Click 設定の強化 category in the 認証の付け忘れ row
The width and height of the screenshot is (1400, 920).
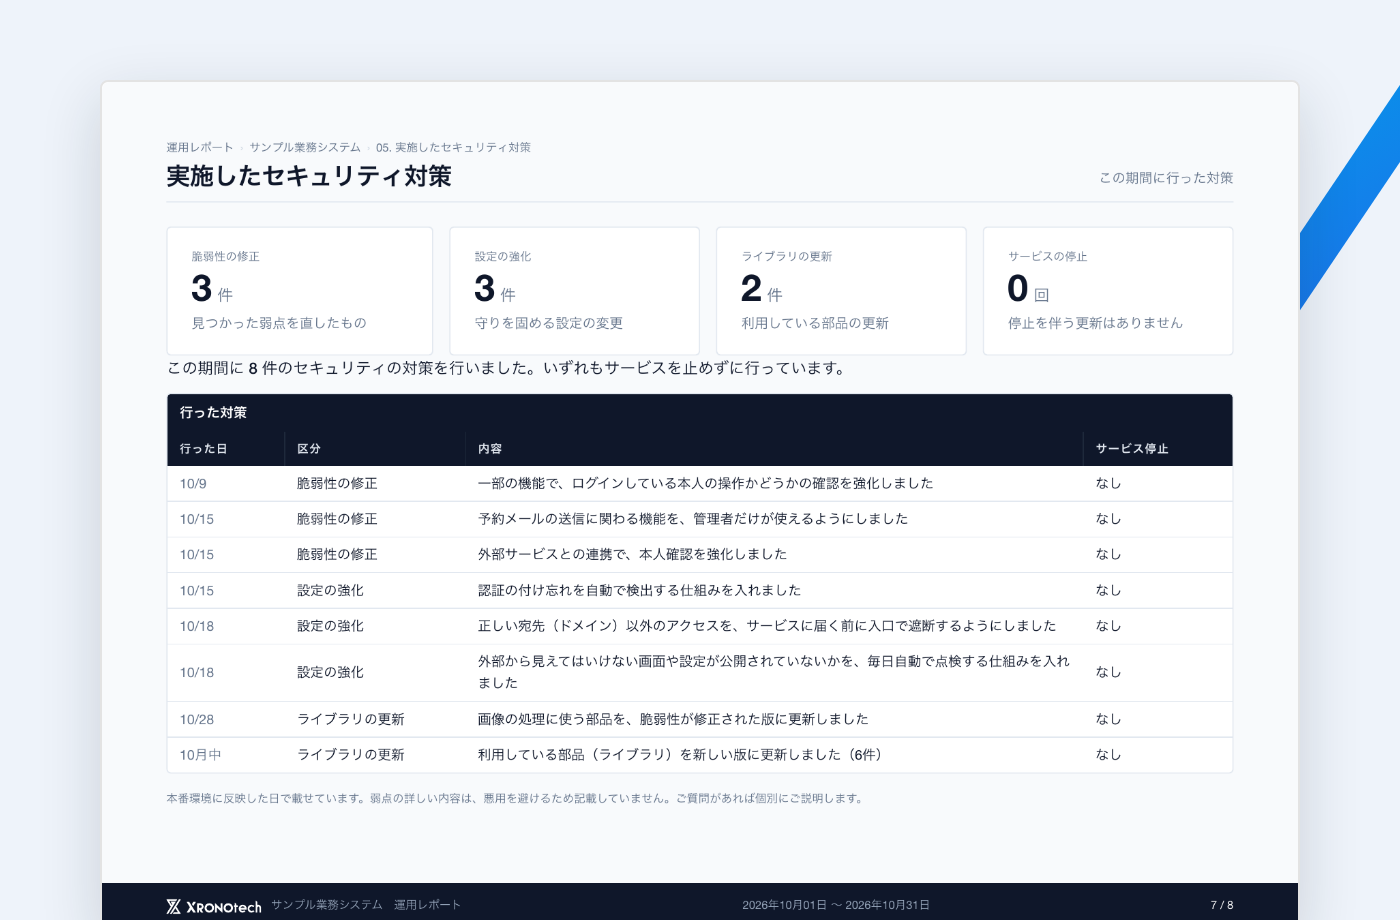pyautogui.click(x=330, y=590)
